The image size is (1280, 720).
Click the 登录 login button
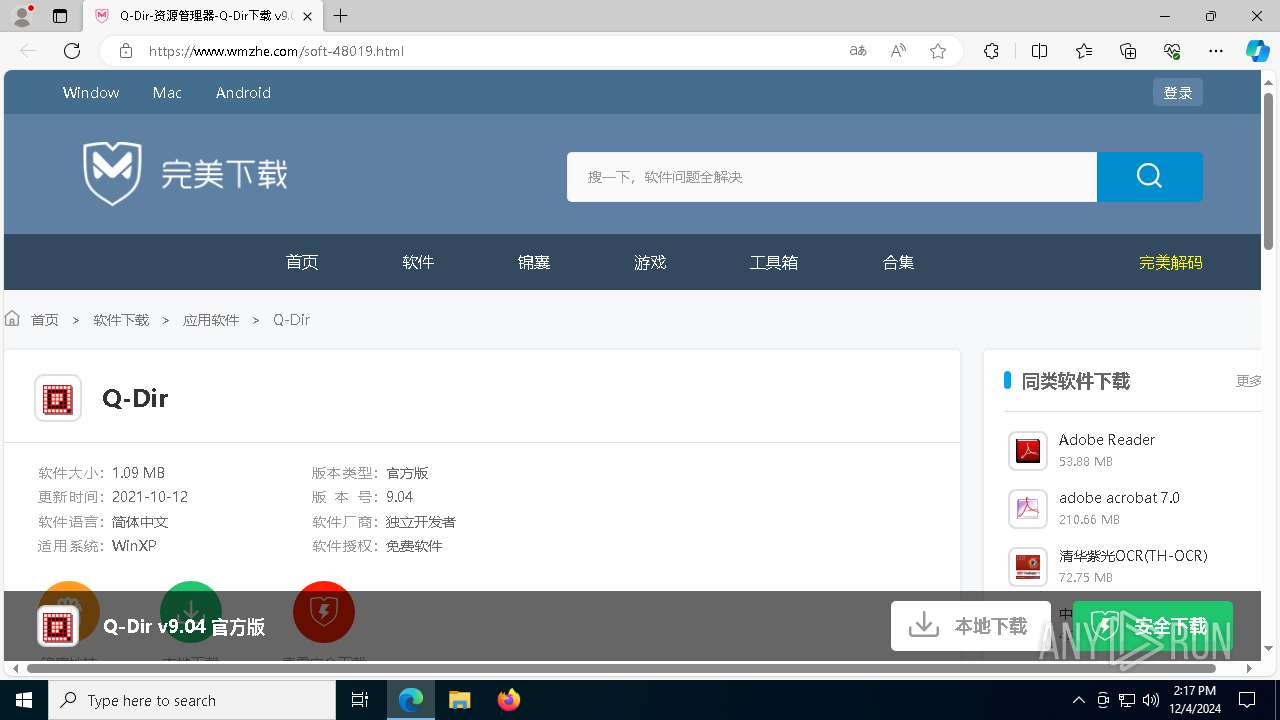[1178, 92]
